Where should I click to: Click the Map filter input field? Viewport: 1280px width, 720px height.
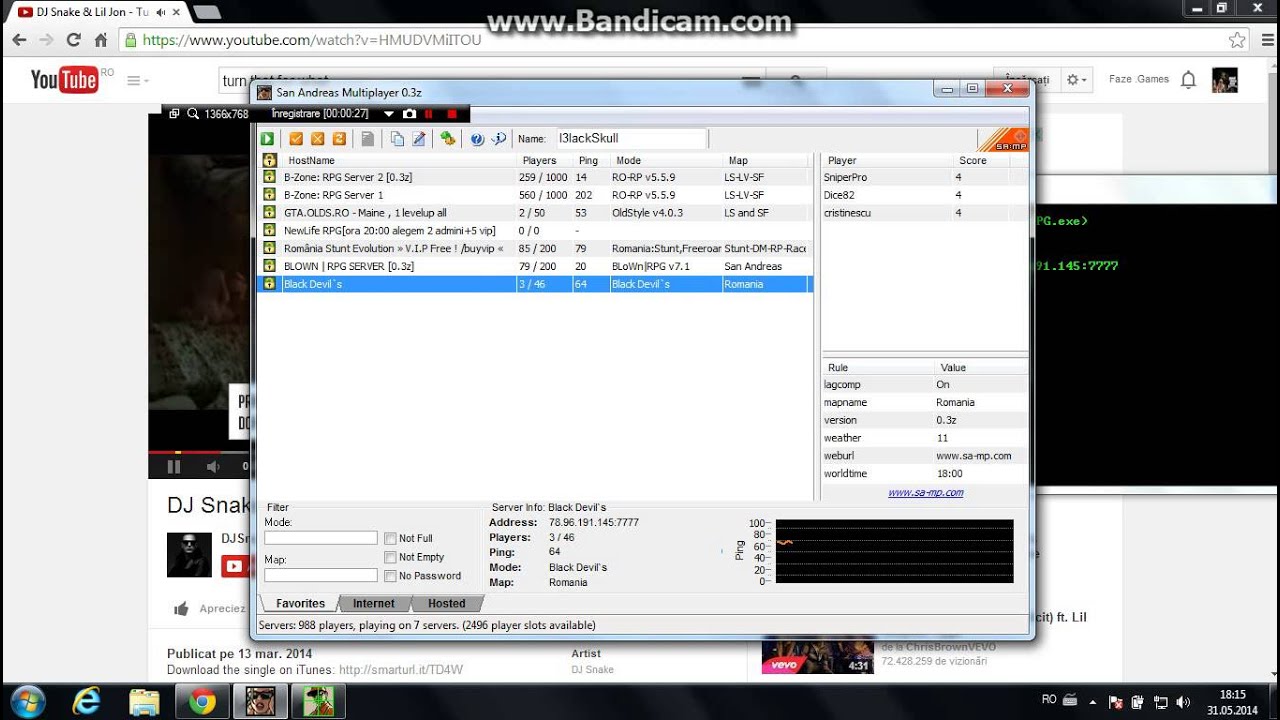pyautogui.click(x=321, y=575)
